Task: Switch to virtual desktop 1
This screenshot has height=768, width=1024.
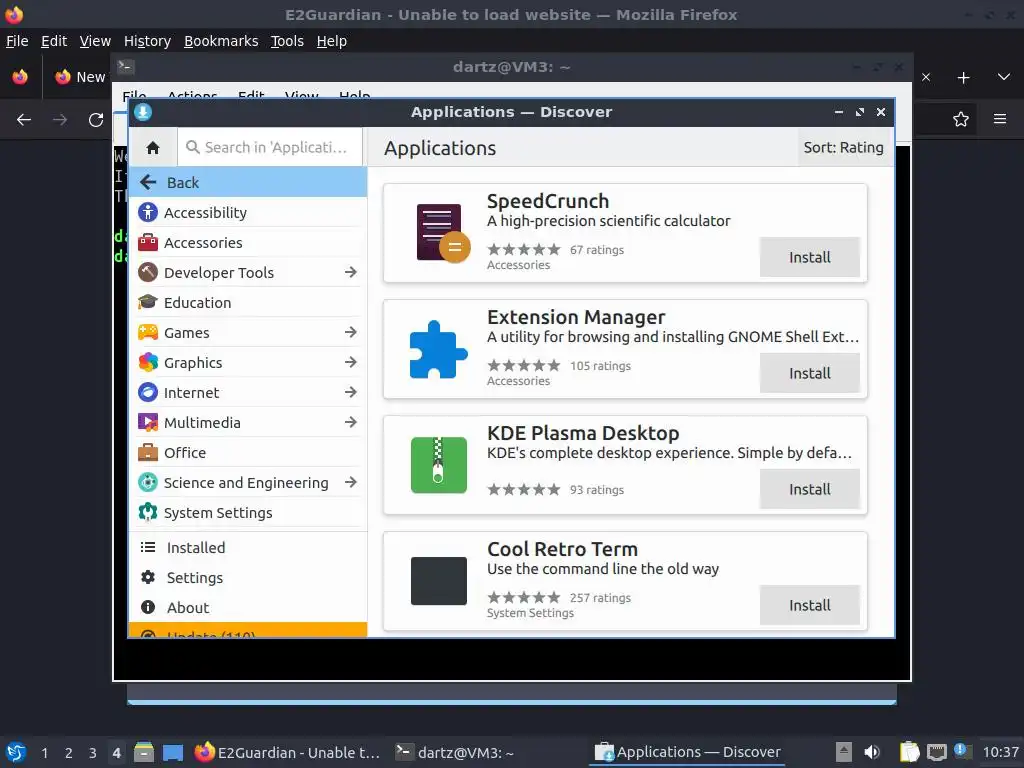Action: 44,753
